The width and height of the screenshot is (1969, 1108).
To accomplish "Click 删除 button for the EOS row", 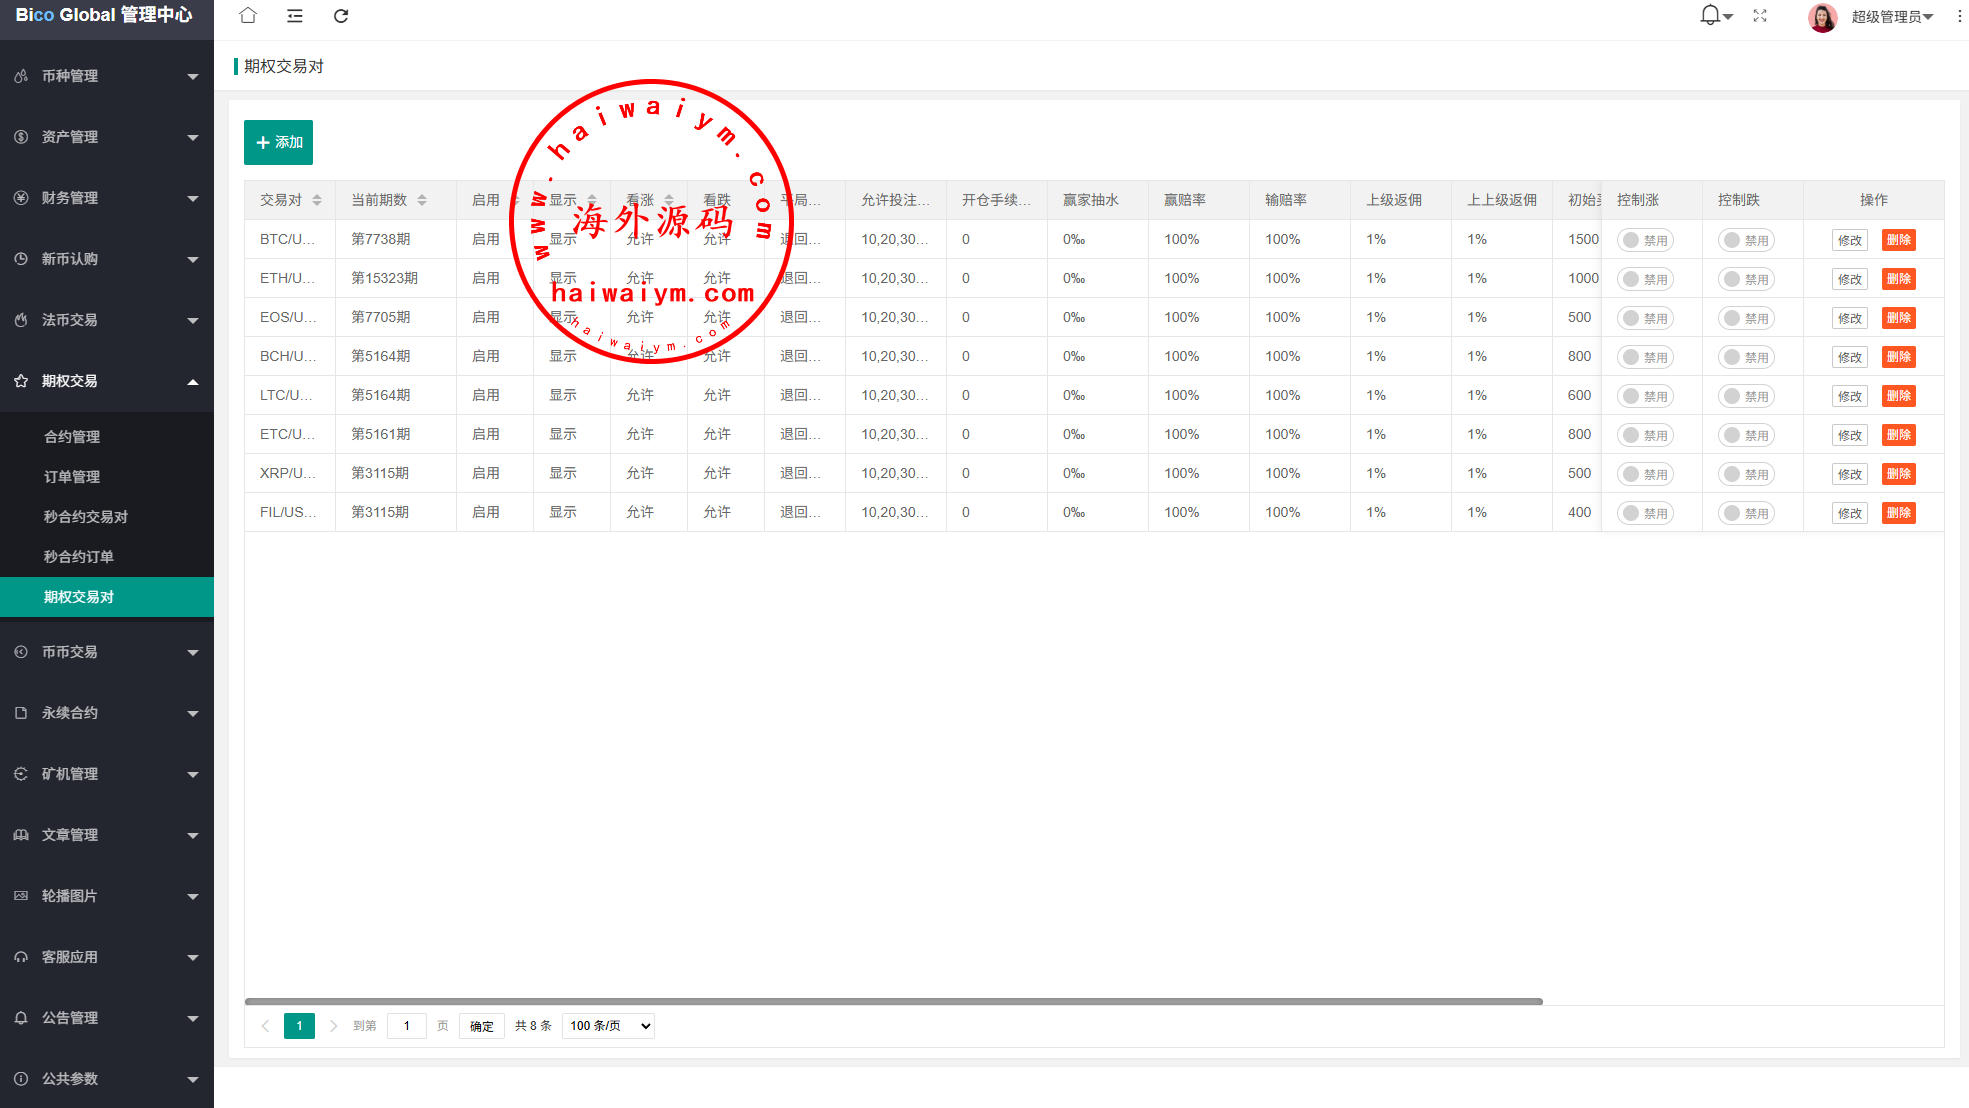I will pos(1898,318).
